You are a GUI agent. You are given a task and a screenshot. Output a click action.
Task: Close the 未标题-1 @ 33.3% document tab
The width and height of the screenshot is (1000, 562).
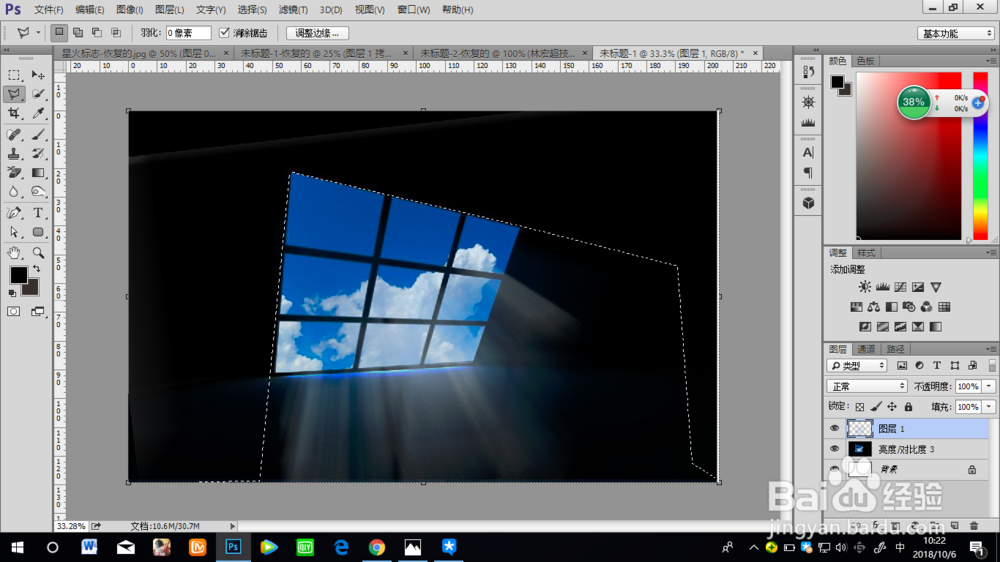point(755,54)
